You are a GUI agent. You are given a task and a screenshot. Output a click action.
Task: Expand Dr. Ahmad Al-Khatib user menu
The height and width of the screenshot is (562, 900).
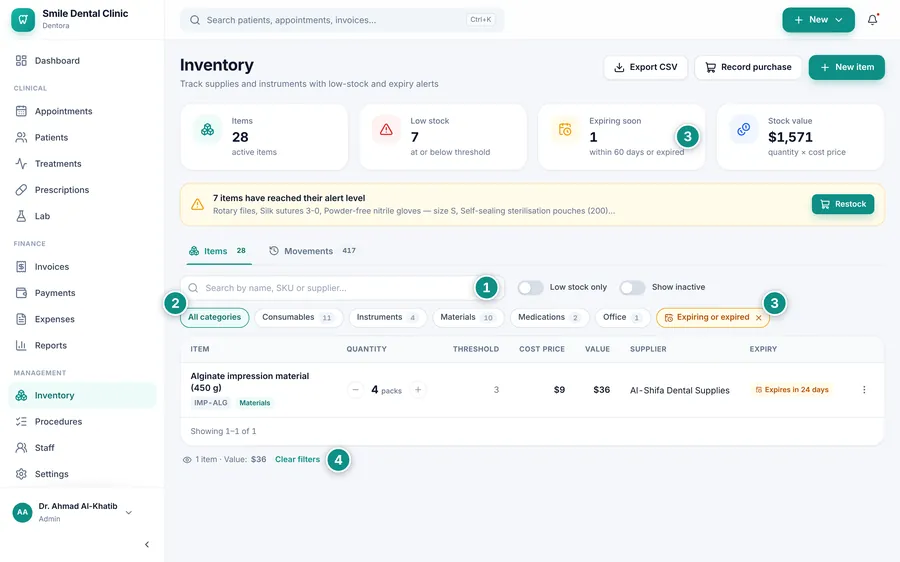(x=73, y=512)
